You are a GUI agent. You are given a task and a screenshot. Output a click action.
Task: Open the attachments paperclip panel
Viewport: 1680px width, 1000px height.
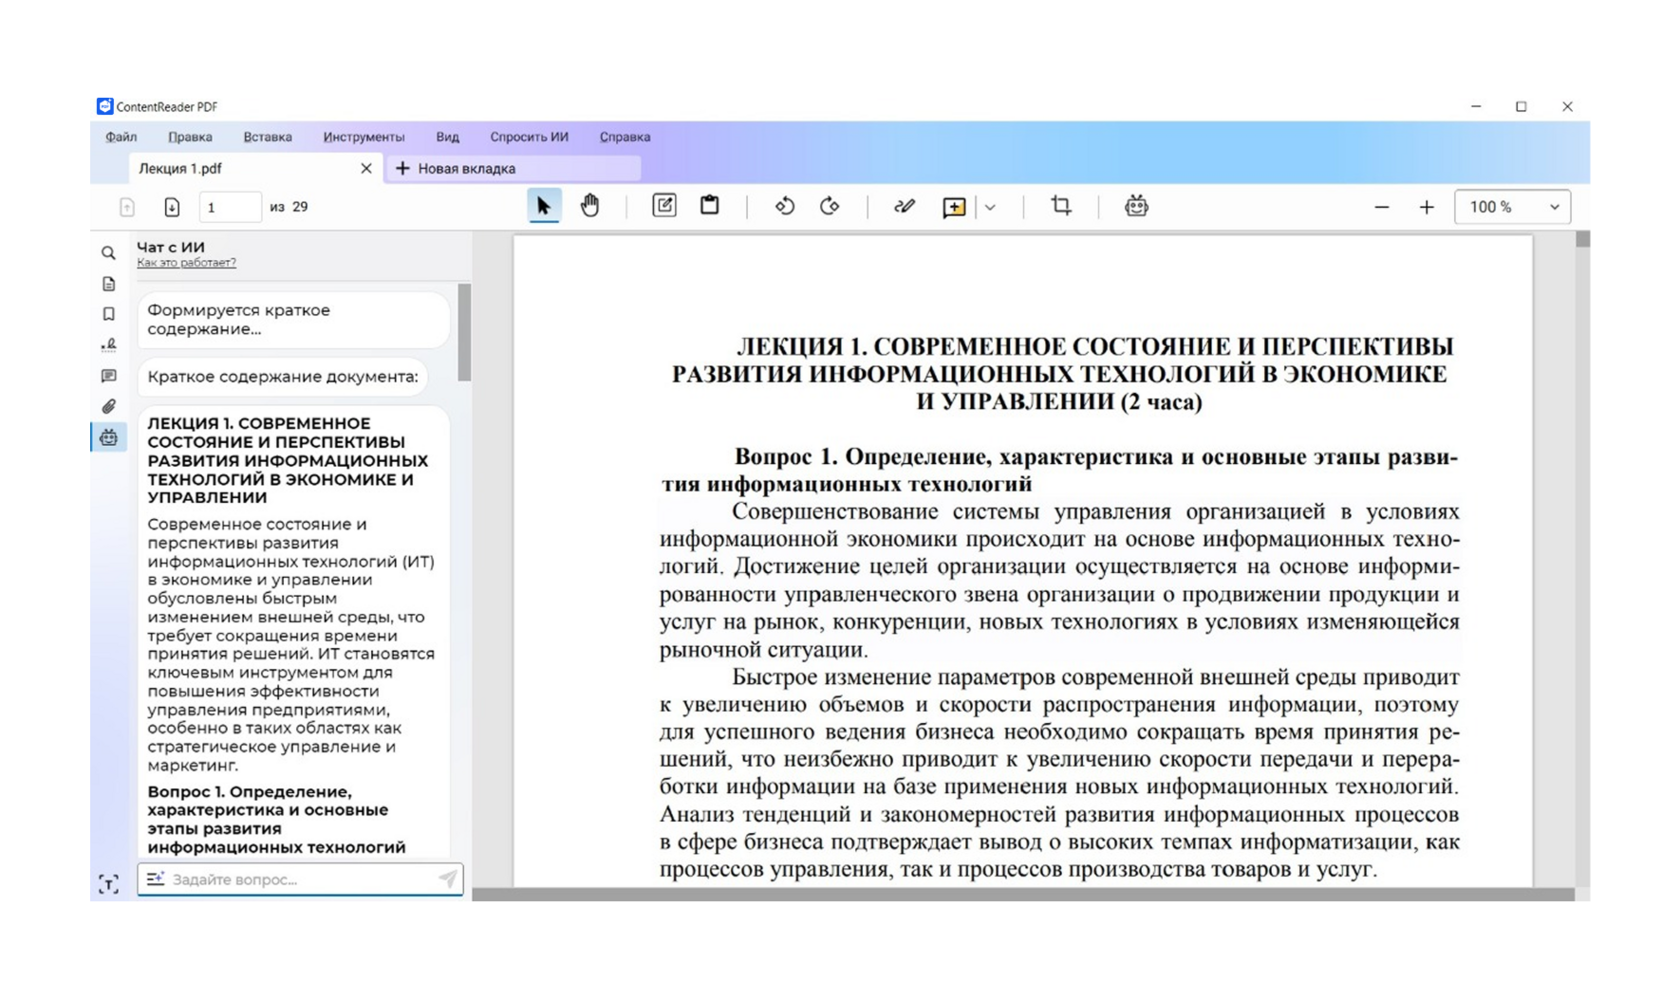(109, 406)
